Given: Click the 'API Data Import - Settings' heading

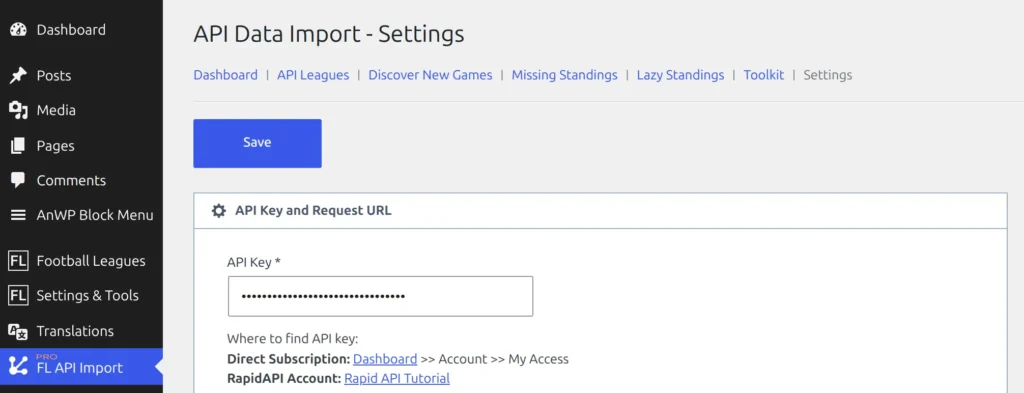Looking at the screenshot, I should (328, 34).
